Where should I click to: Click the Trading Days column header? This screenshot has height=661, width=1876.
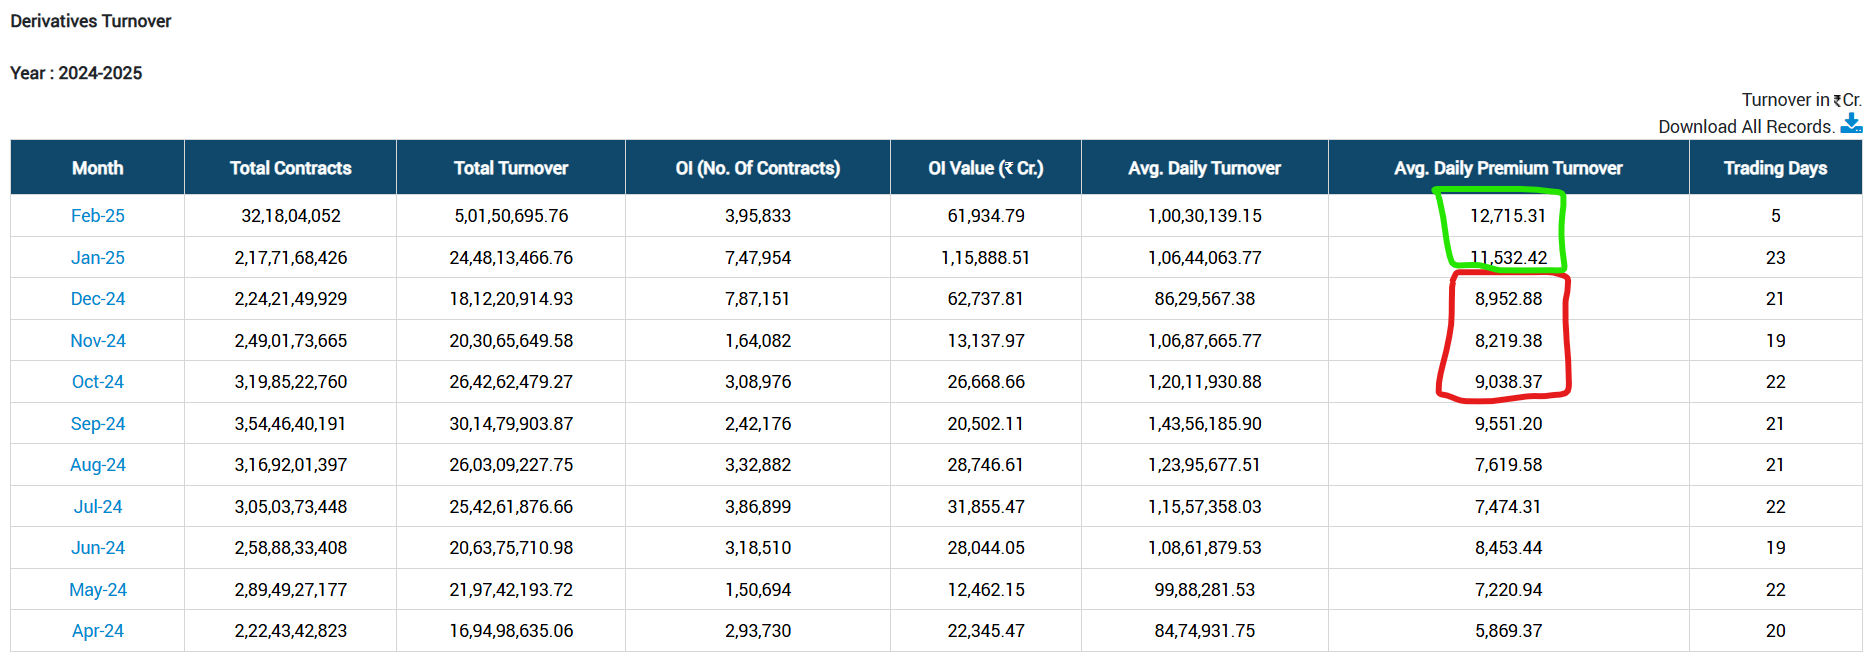1775,168
